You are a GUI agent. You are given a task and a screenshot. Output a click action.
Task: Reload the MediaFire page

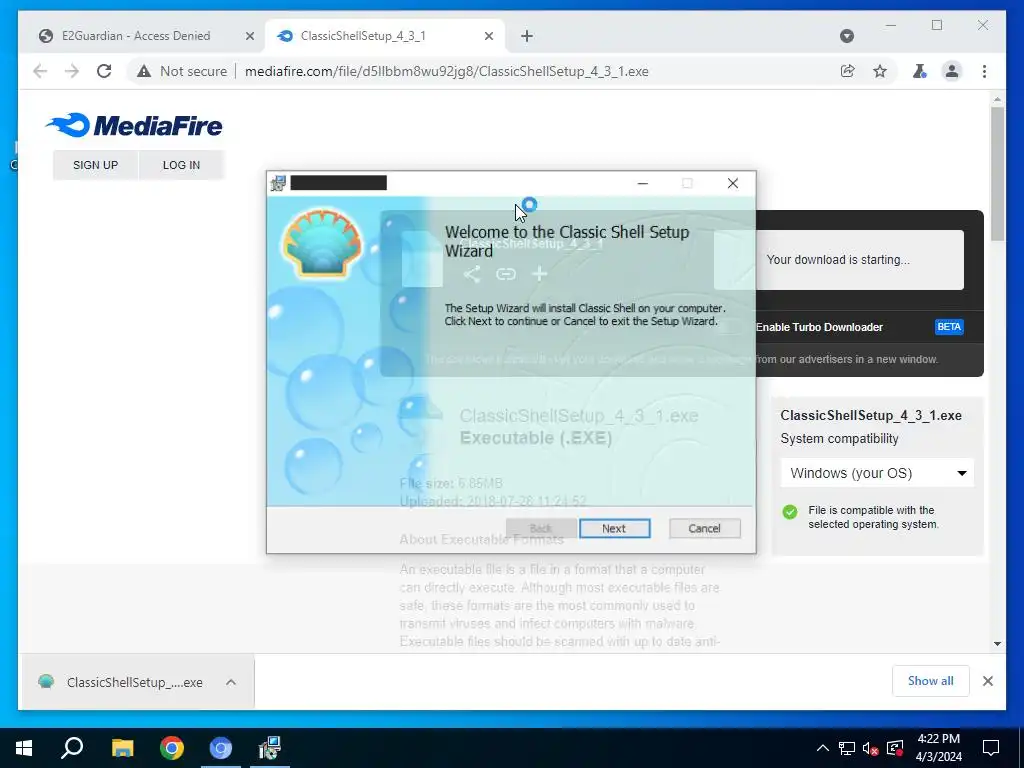coord(104,71)
